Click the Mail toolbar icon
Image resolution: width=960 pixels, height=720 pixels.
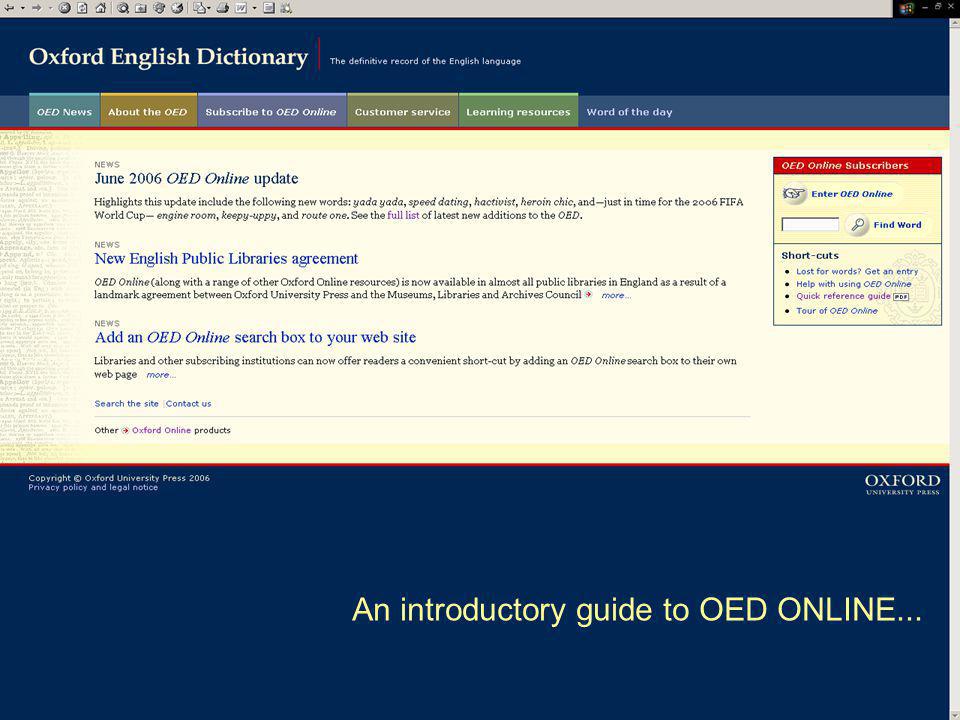click(x=199, y=8)
